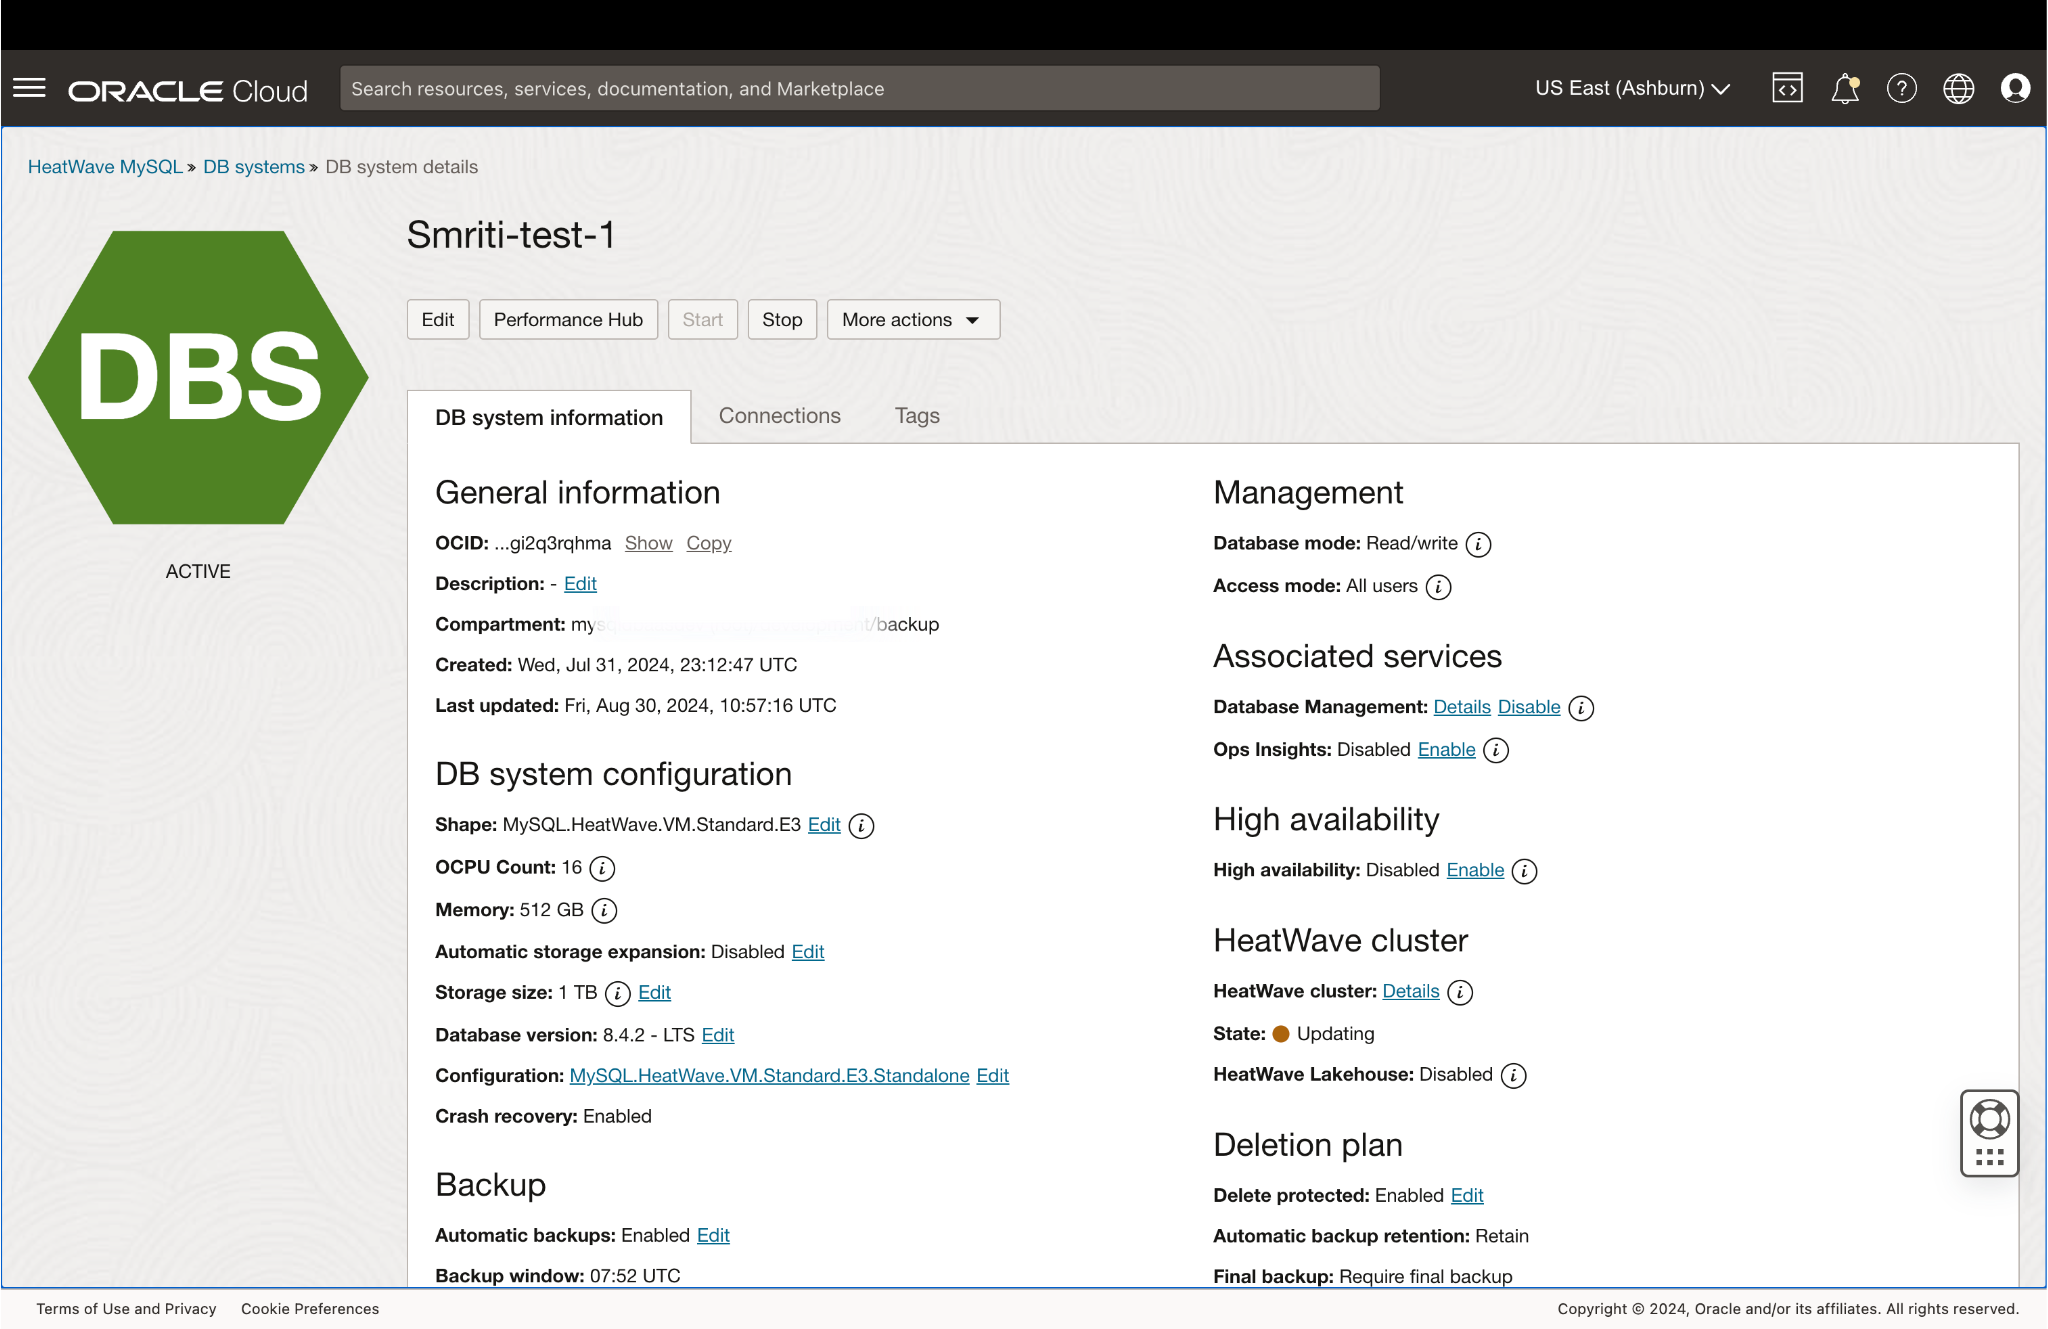
Task: Switch to the Tags tab
Action: tap(916, 415)
